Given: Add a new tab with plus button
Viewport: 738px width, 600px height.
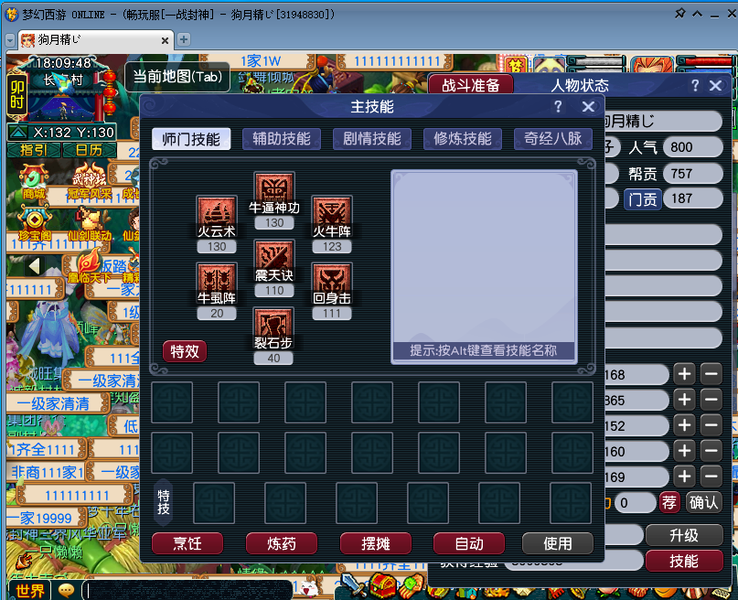Looking at the screenshot, I should [184, 40].
